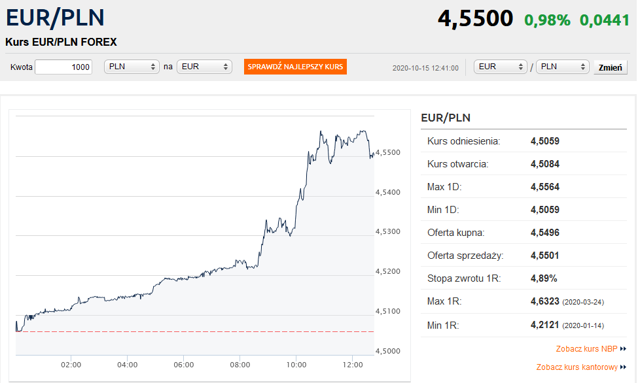Click the EUR/PLN page heading
The image size is (640, 383).
[55, 18]
